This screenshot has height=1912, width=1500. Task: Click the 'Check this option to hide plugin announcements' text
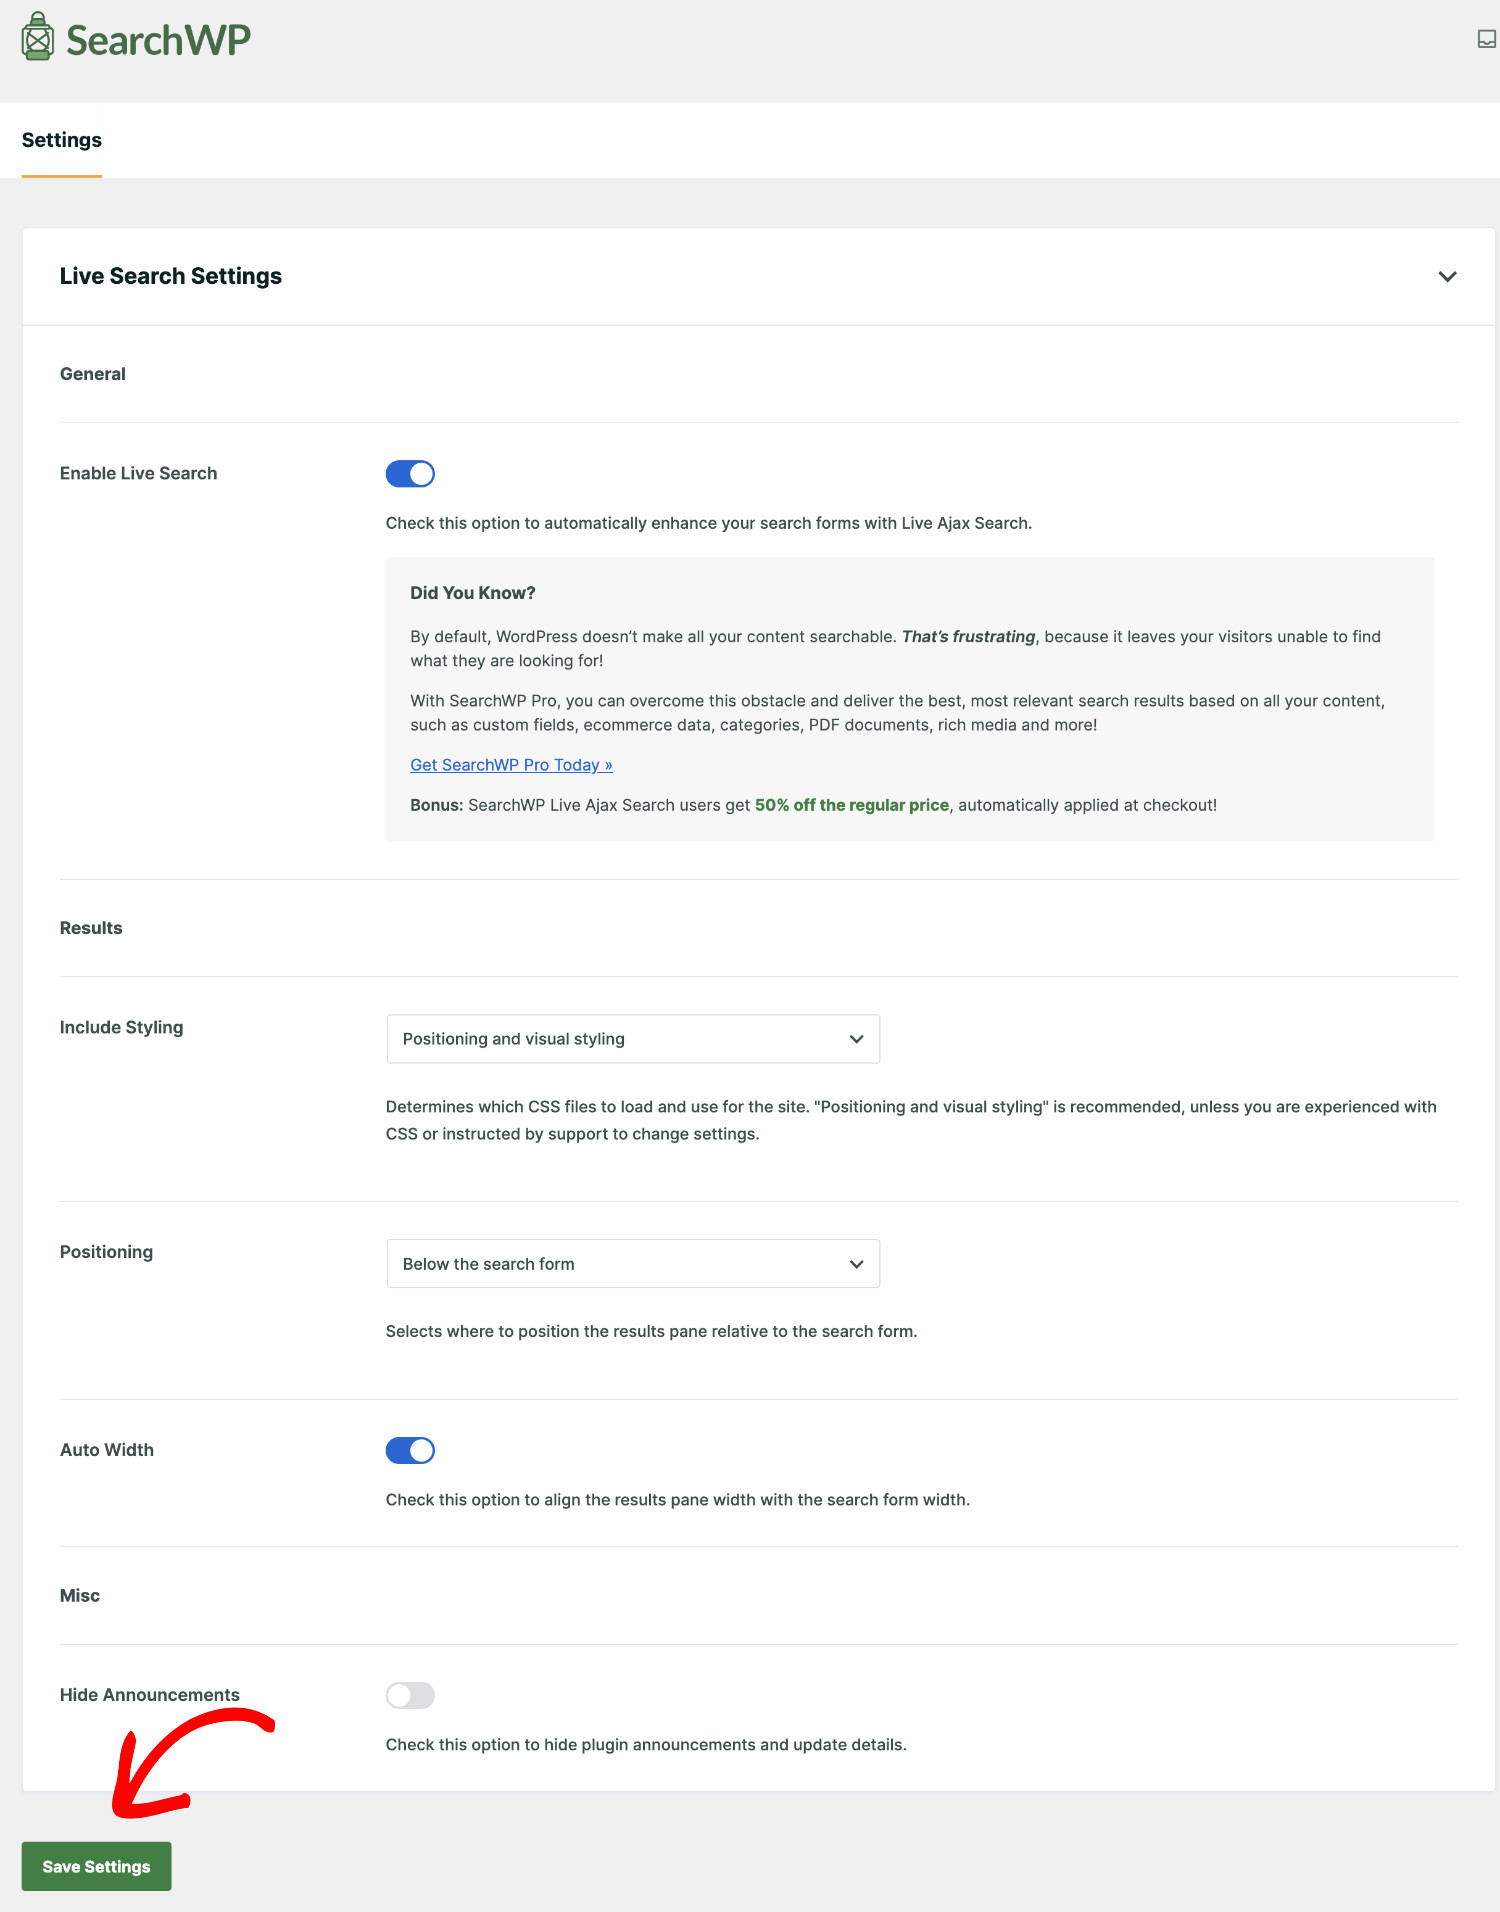point(646,1745)
